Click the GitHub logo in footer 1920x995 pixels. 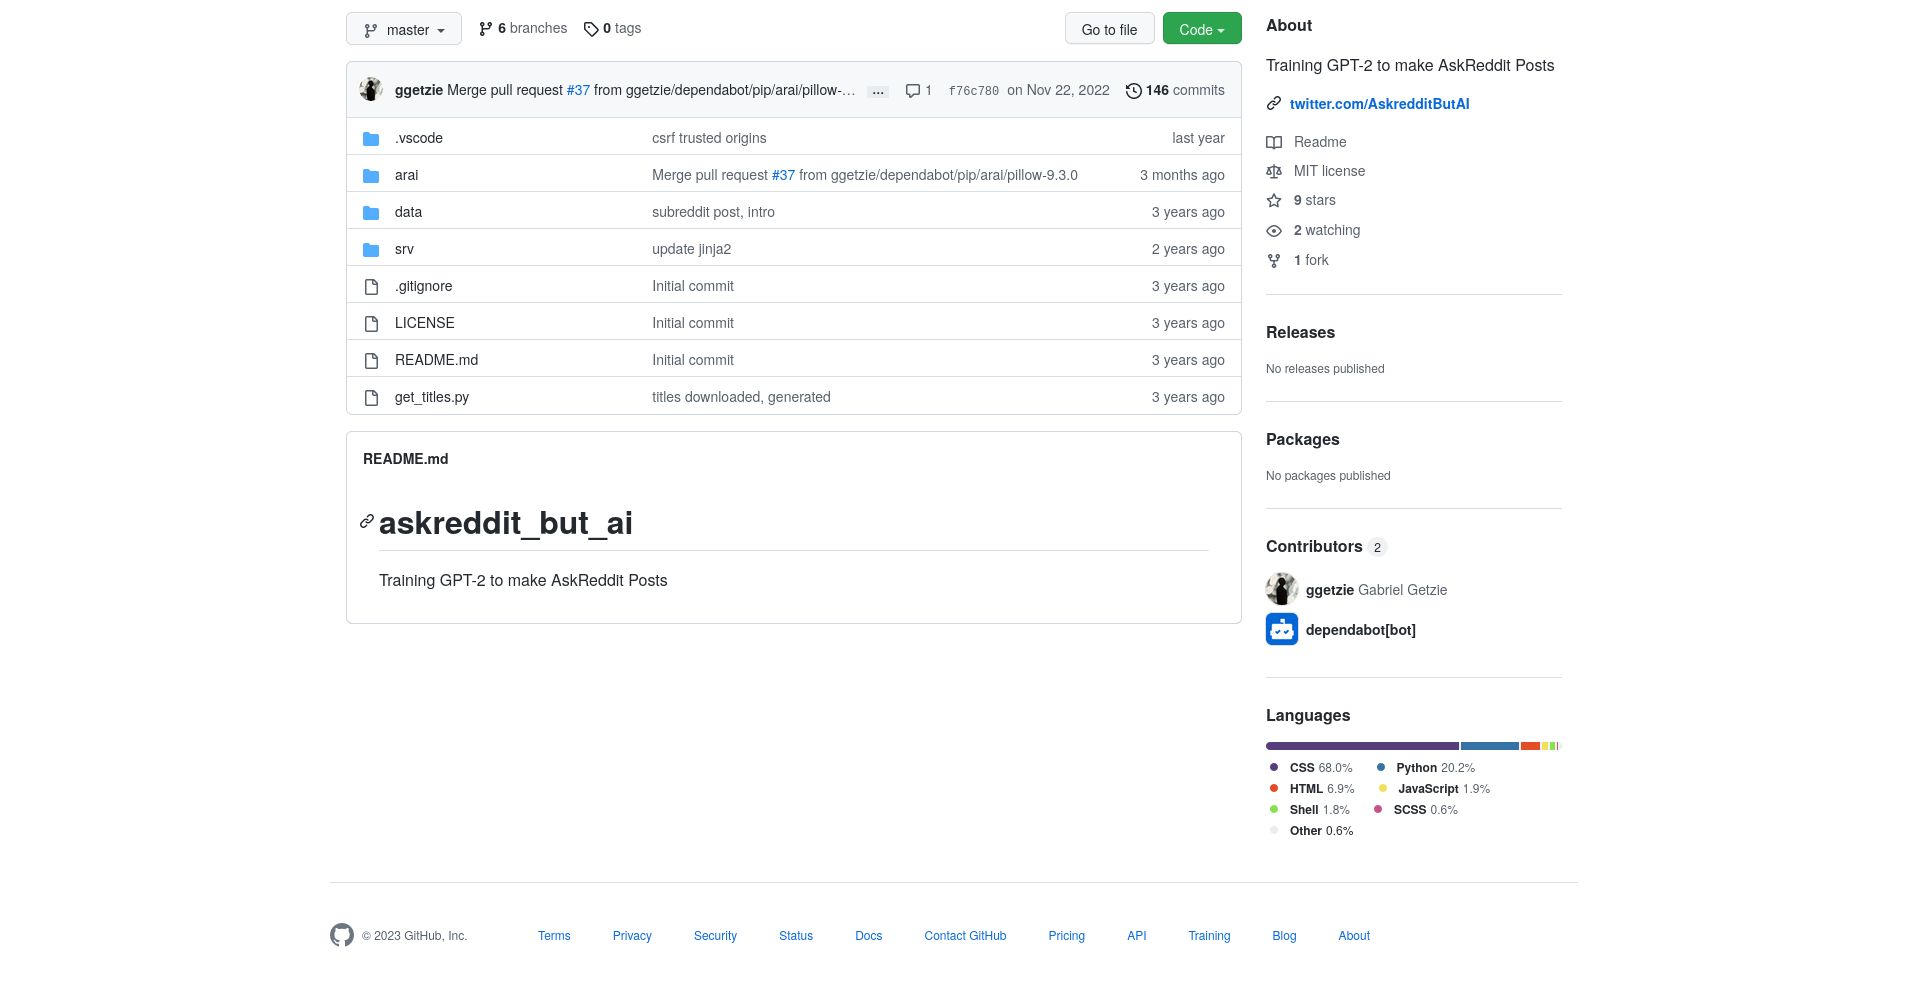coord(342,935)
